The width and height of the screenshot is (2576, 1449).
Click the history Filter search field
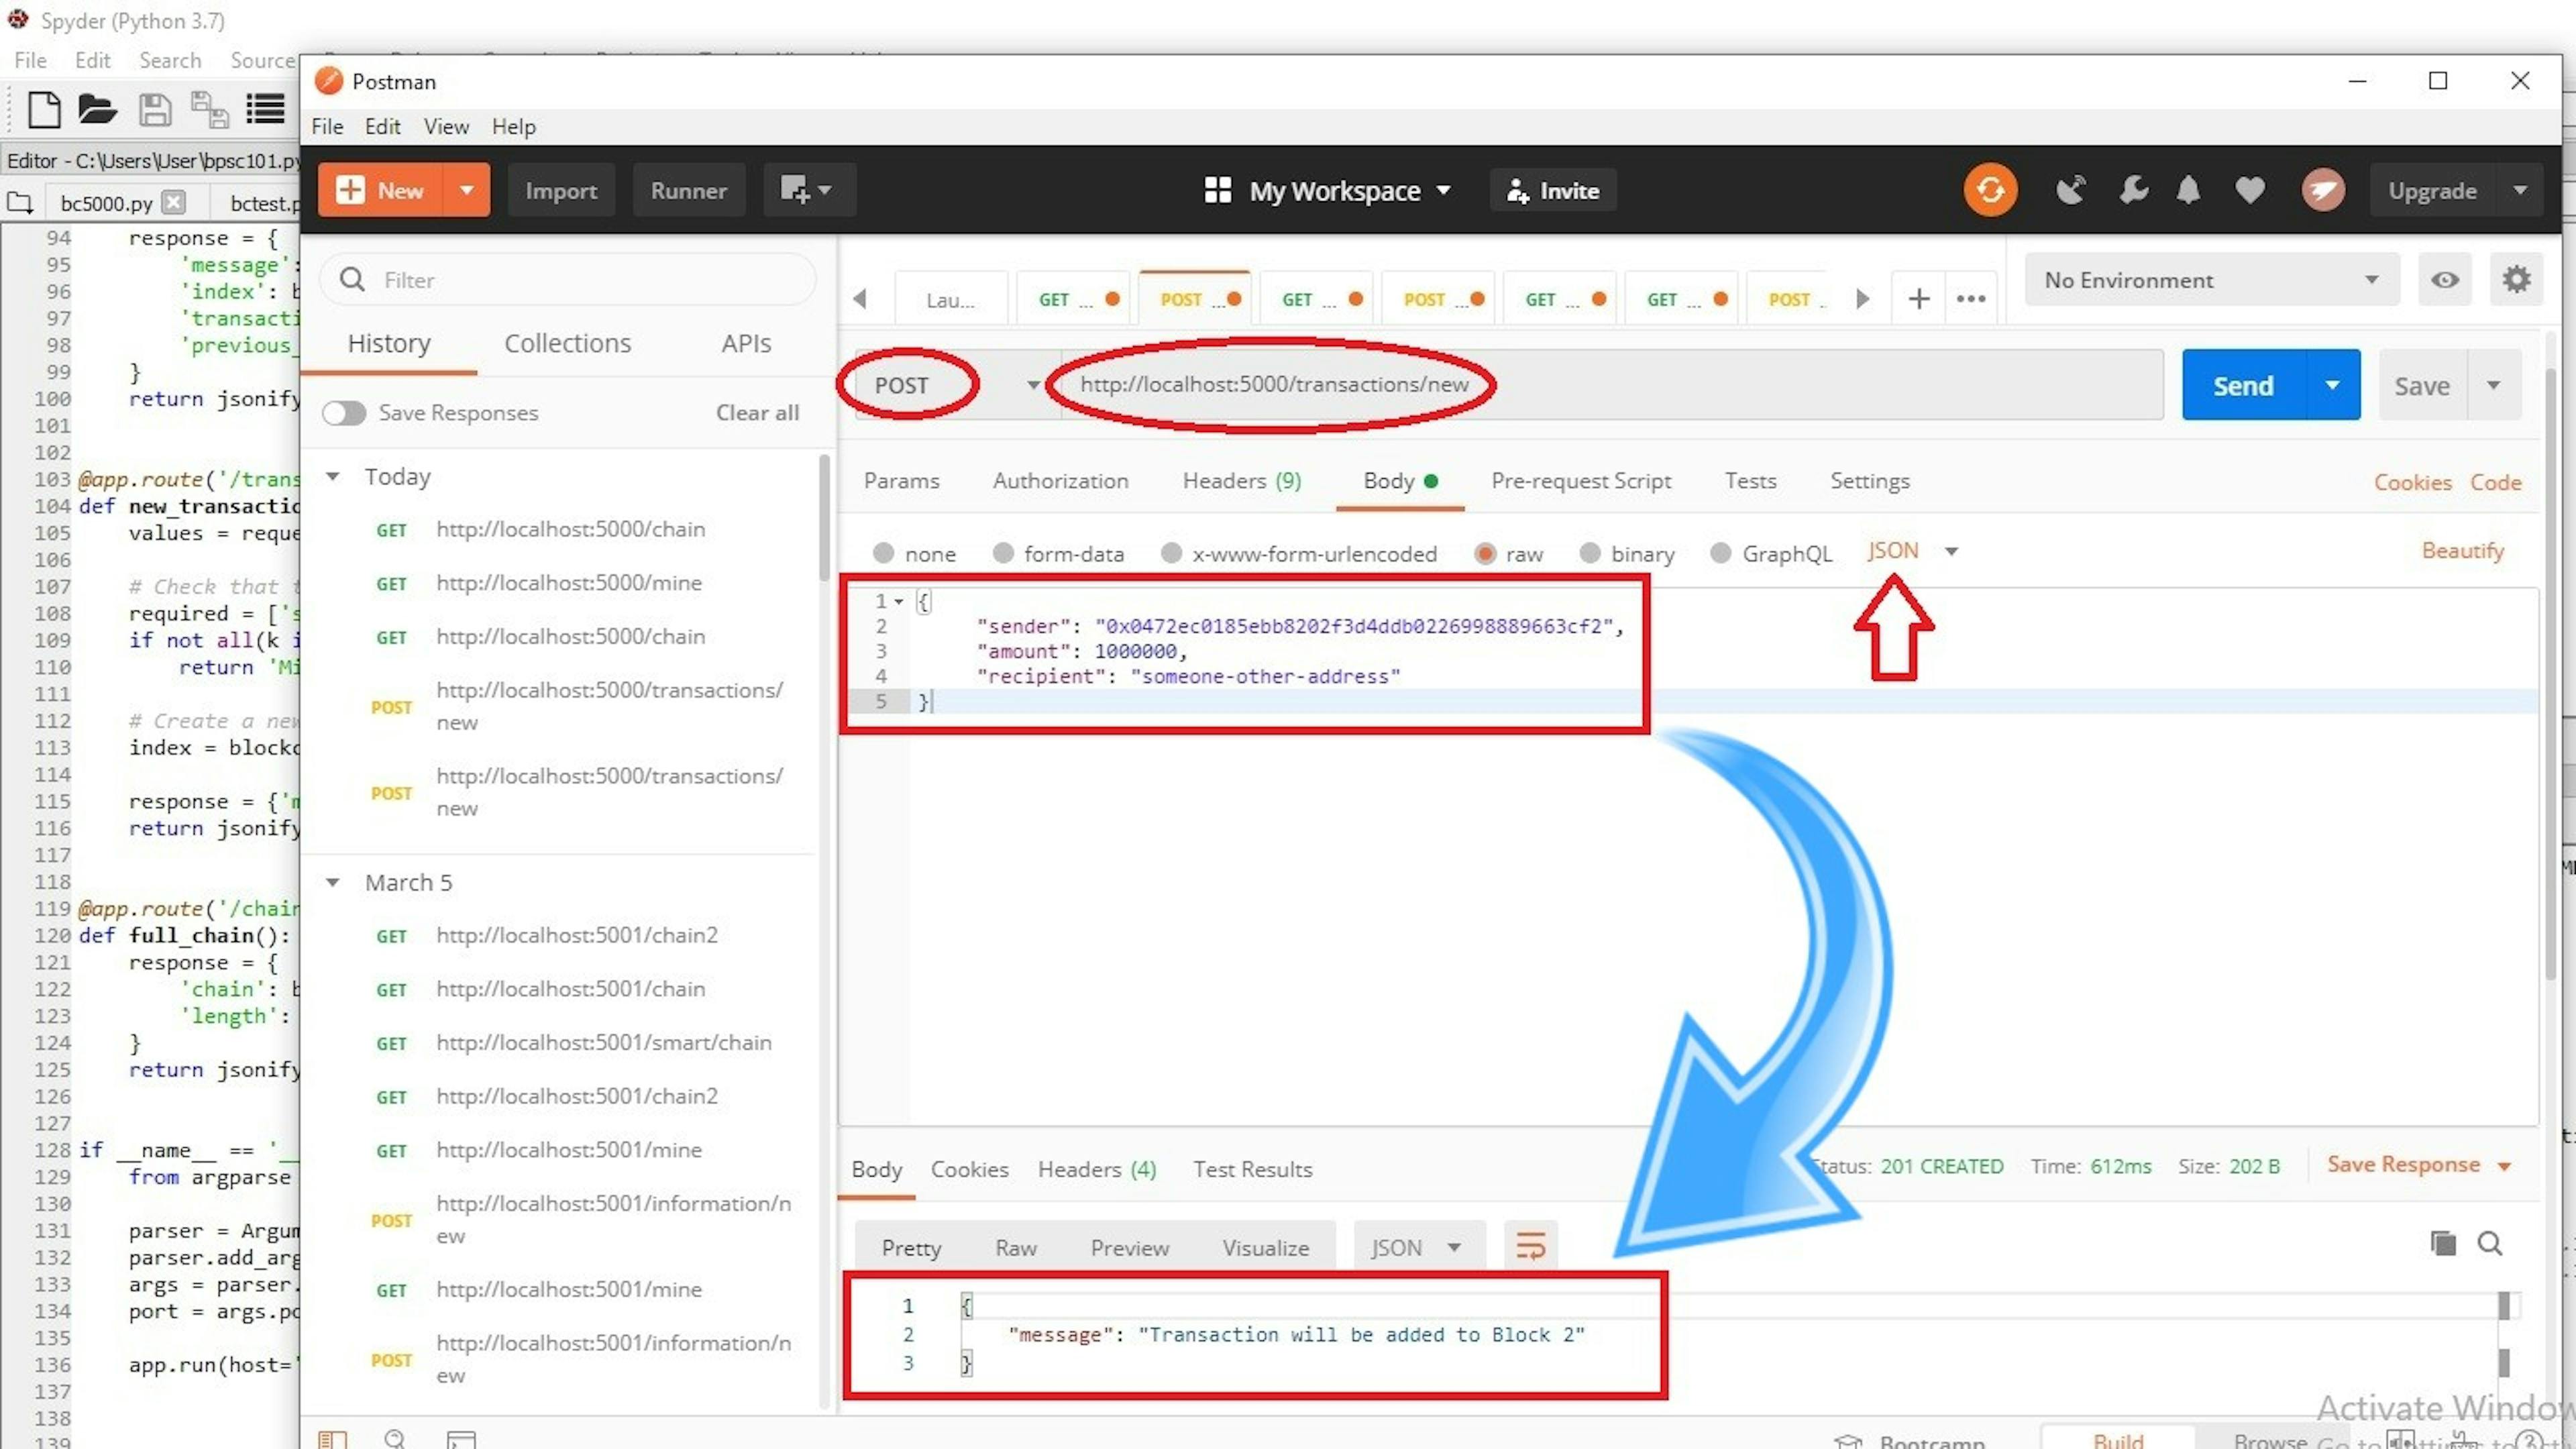click(568, 280)
